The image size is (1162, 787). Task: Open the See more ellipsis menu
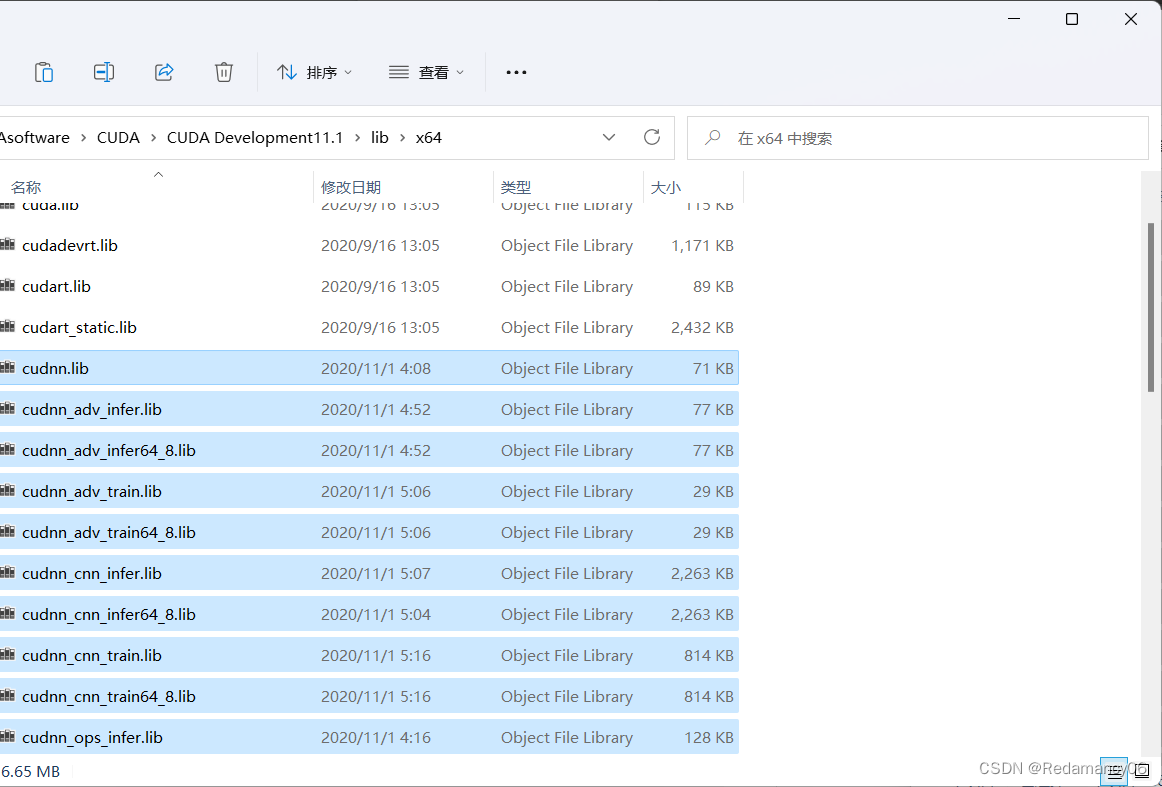tap(516, 72)
